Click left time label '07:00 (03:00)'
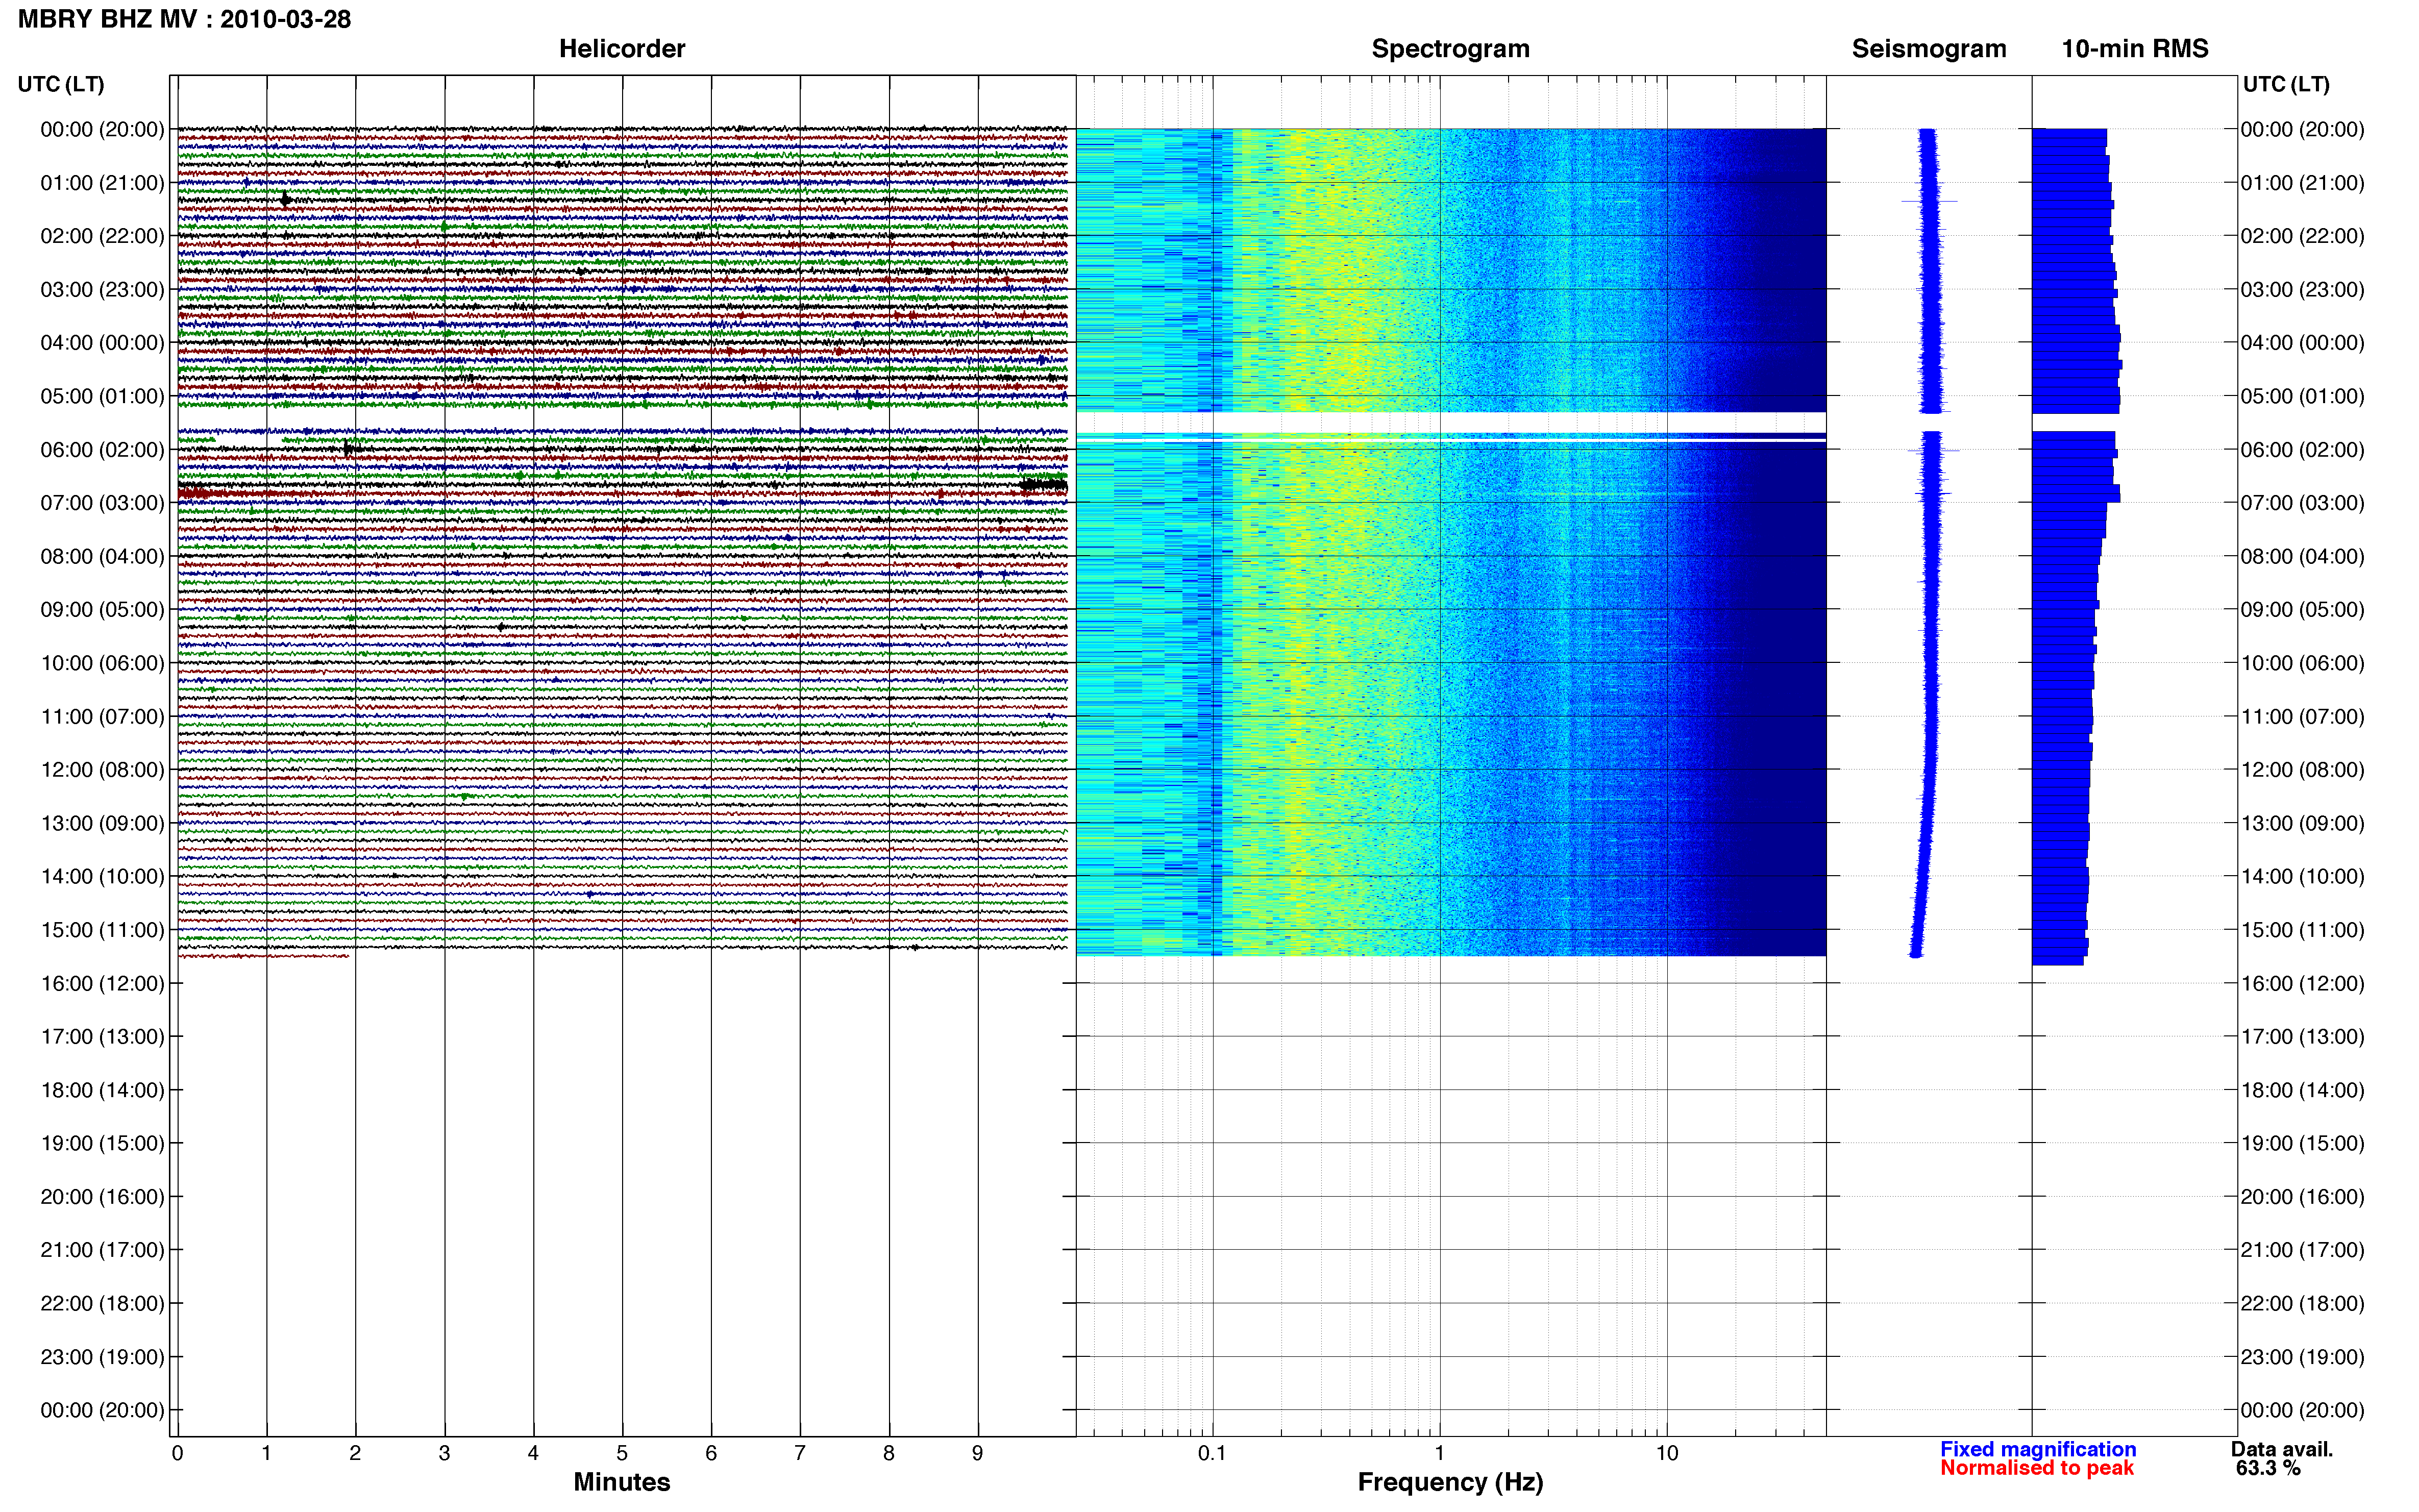 [102, 503]
